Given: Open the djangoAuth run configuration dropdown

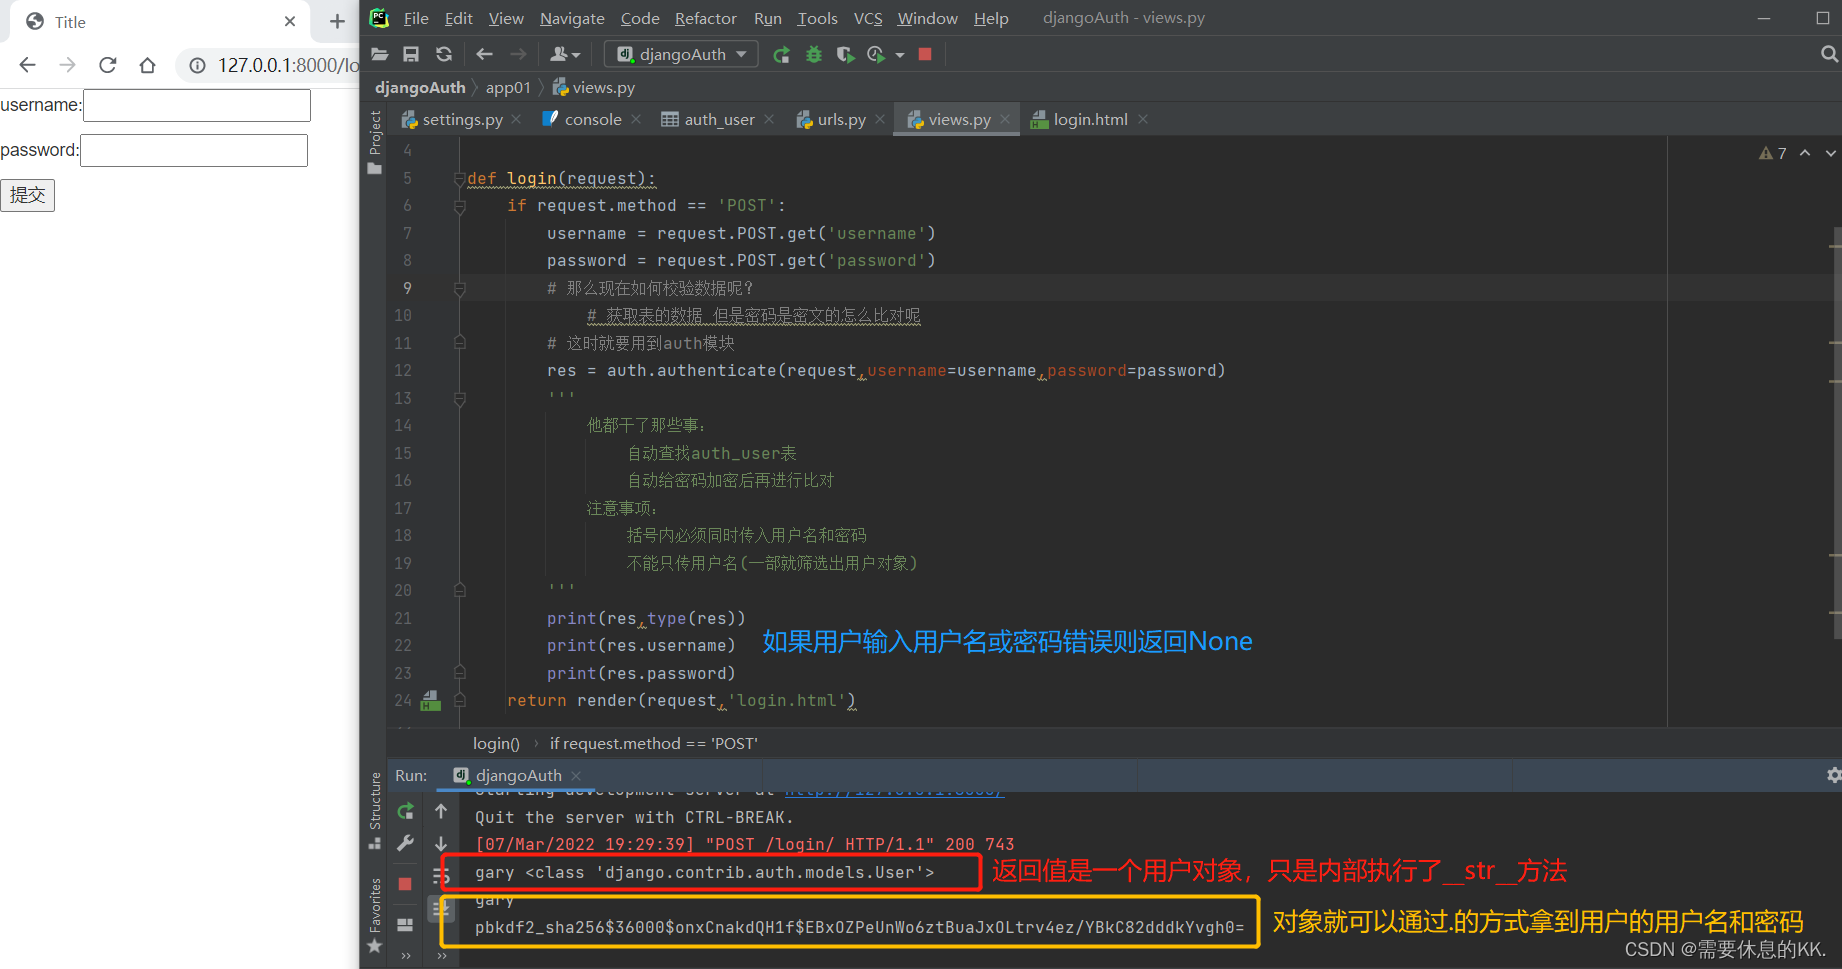Looking at the screenshot, I should [x=681, y=54].
